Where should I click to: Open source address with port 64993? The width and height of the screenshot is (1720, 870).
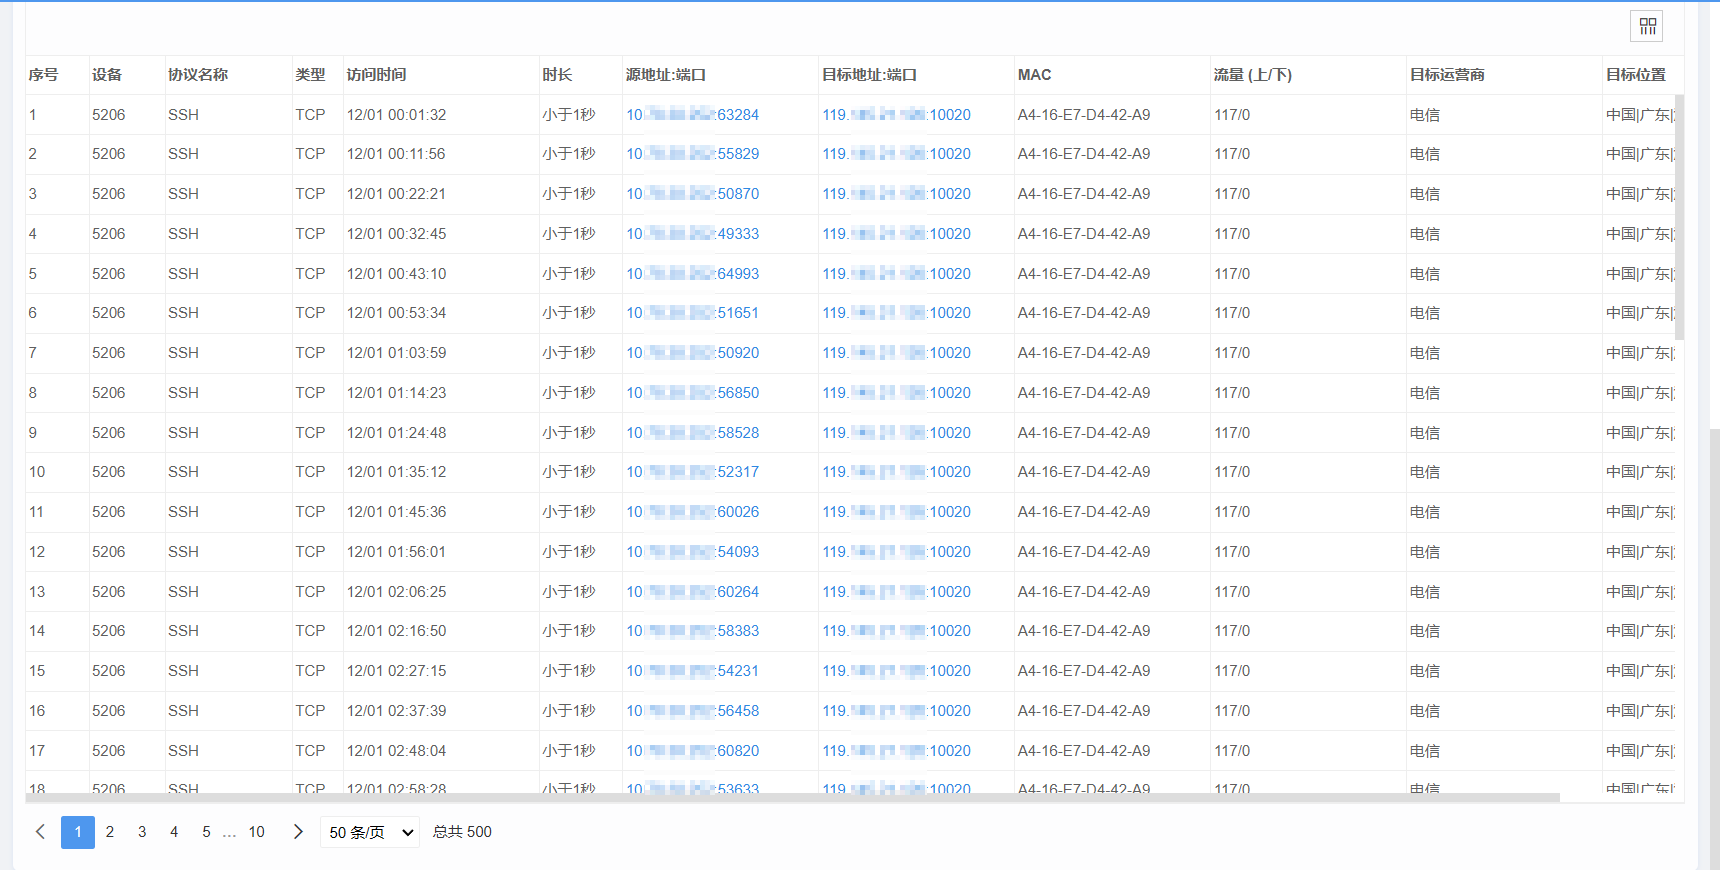(x=692, y=274)
